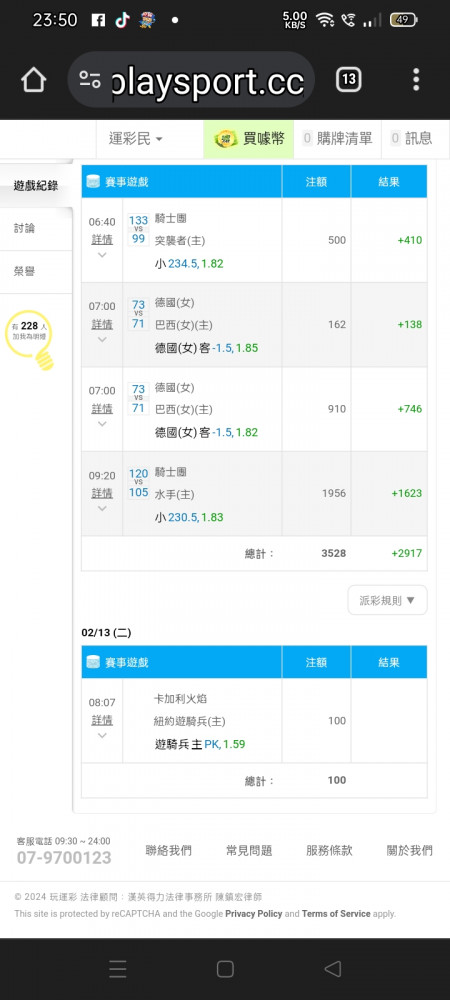450x1000 pixels.
Task: Expand the 運彩民 dropdown menu
Action: coord(135,138)
